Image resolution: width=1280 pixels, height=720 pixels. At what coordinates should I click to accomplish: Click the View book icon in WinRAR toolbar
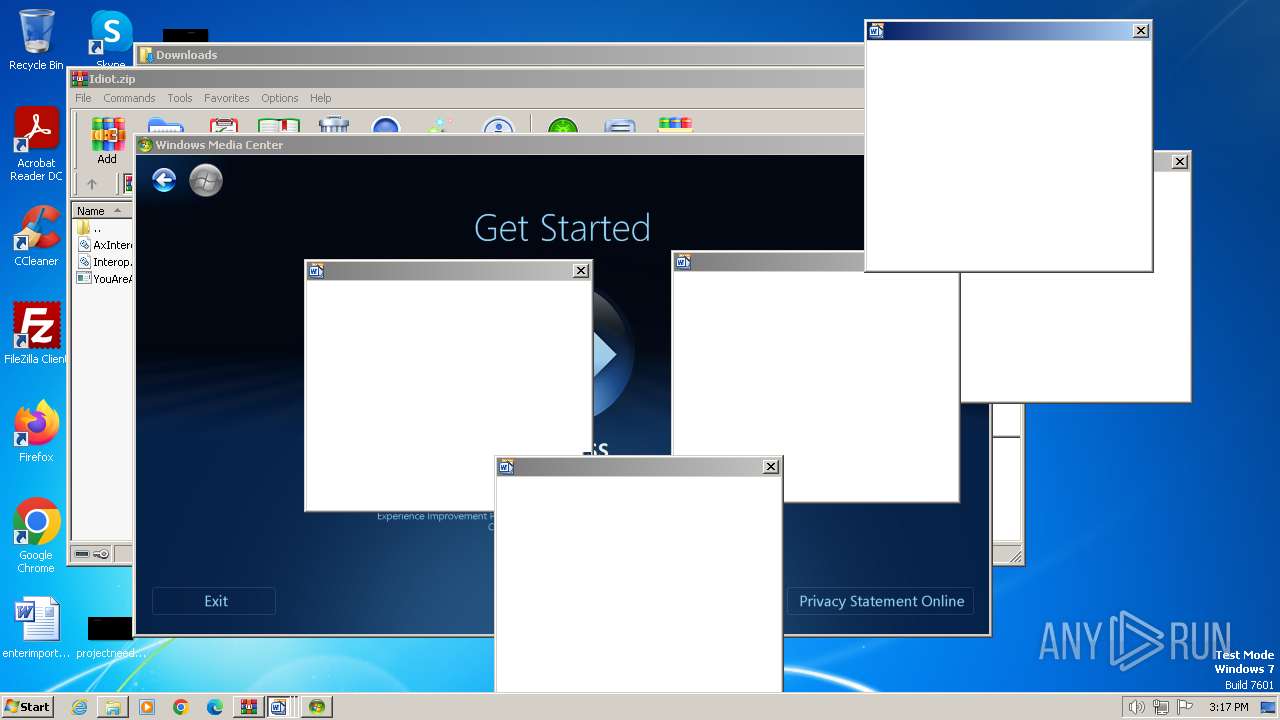coord(279,126)
